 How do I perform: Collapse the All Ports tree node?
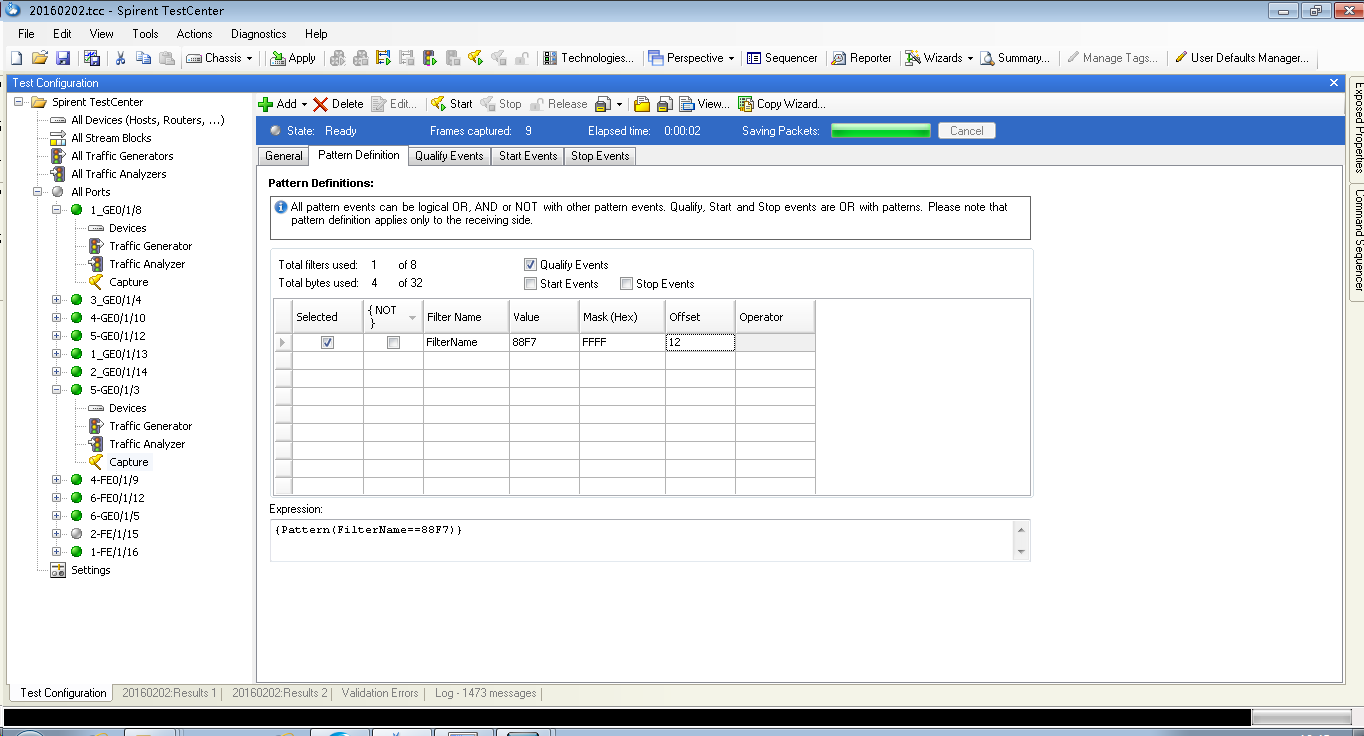click(38, 192)
